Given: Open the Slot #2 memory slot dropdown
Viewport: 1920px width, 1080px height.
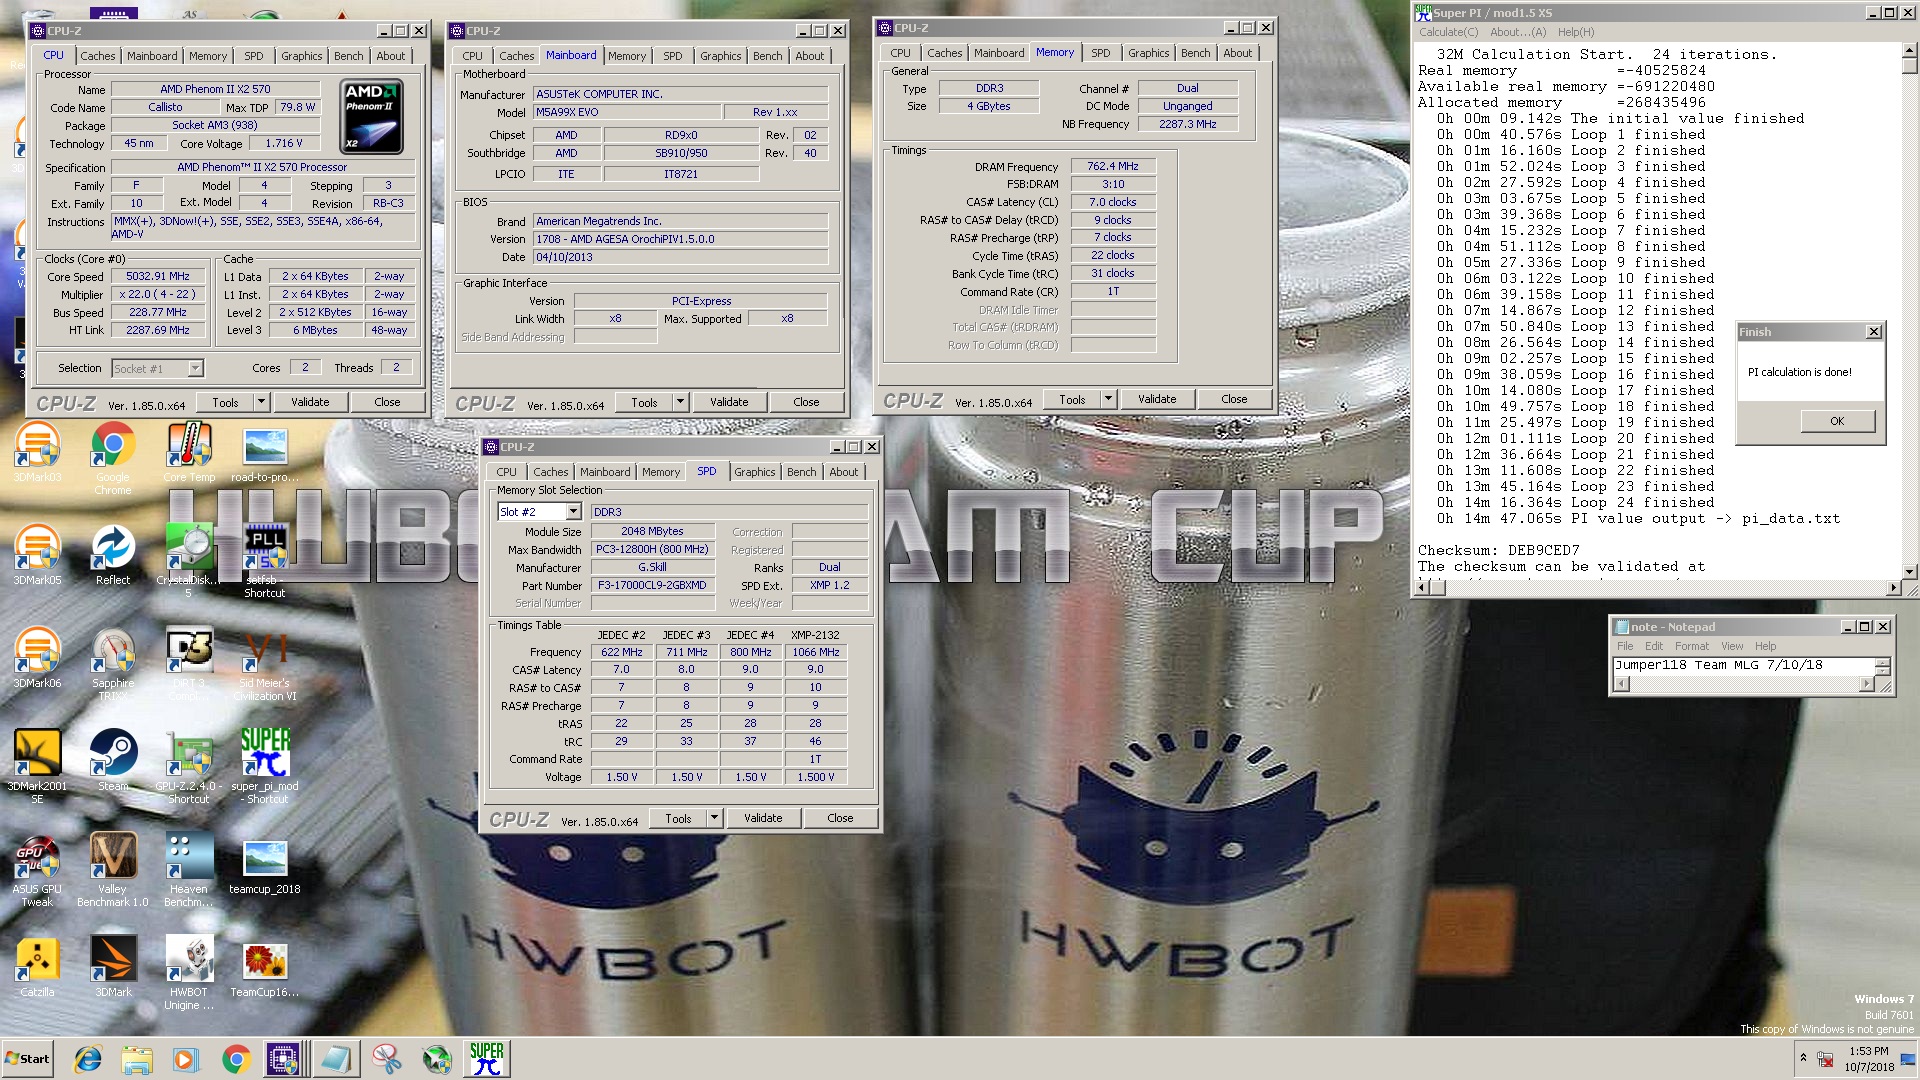Looking at the screenshot, I should [x=573, y=512].
